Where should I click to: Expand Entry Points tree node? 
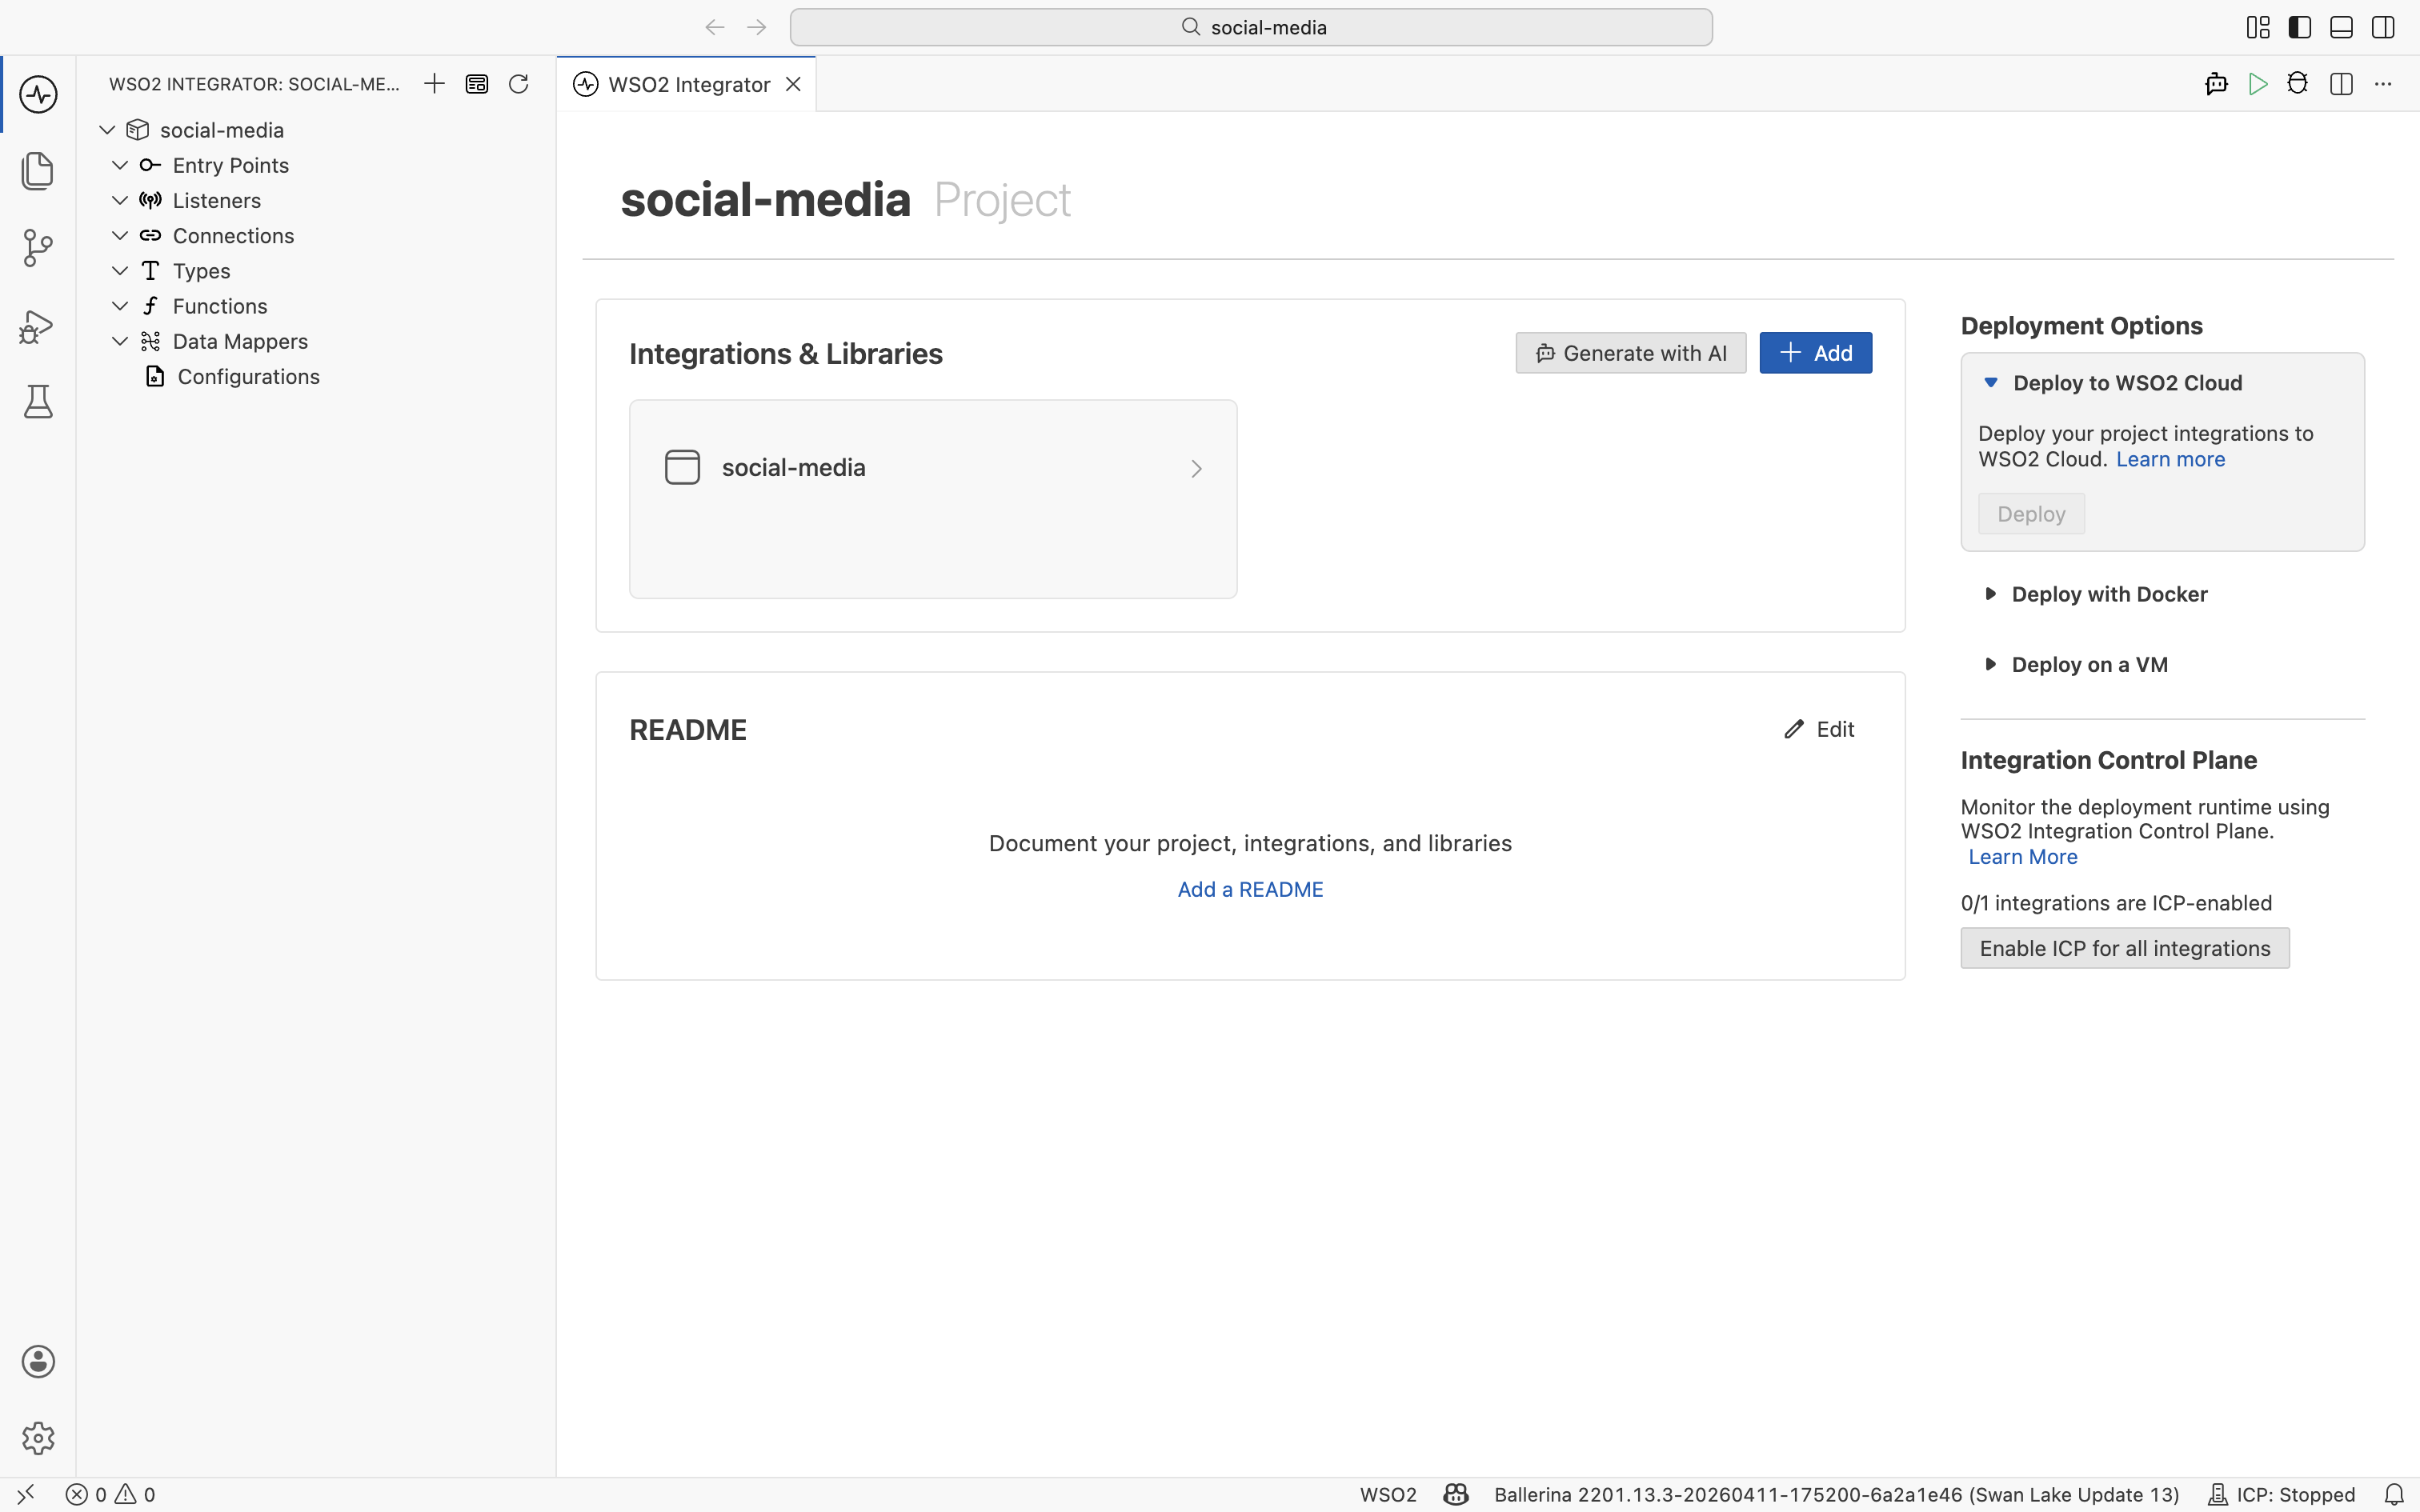120,165
